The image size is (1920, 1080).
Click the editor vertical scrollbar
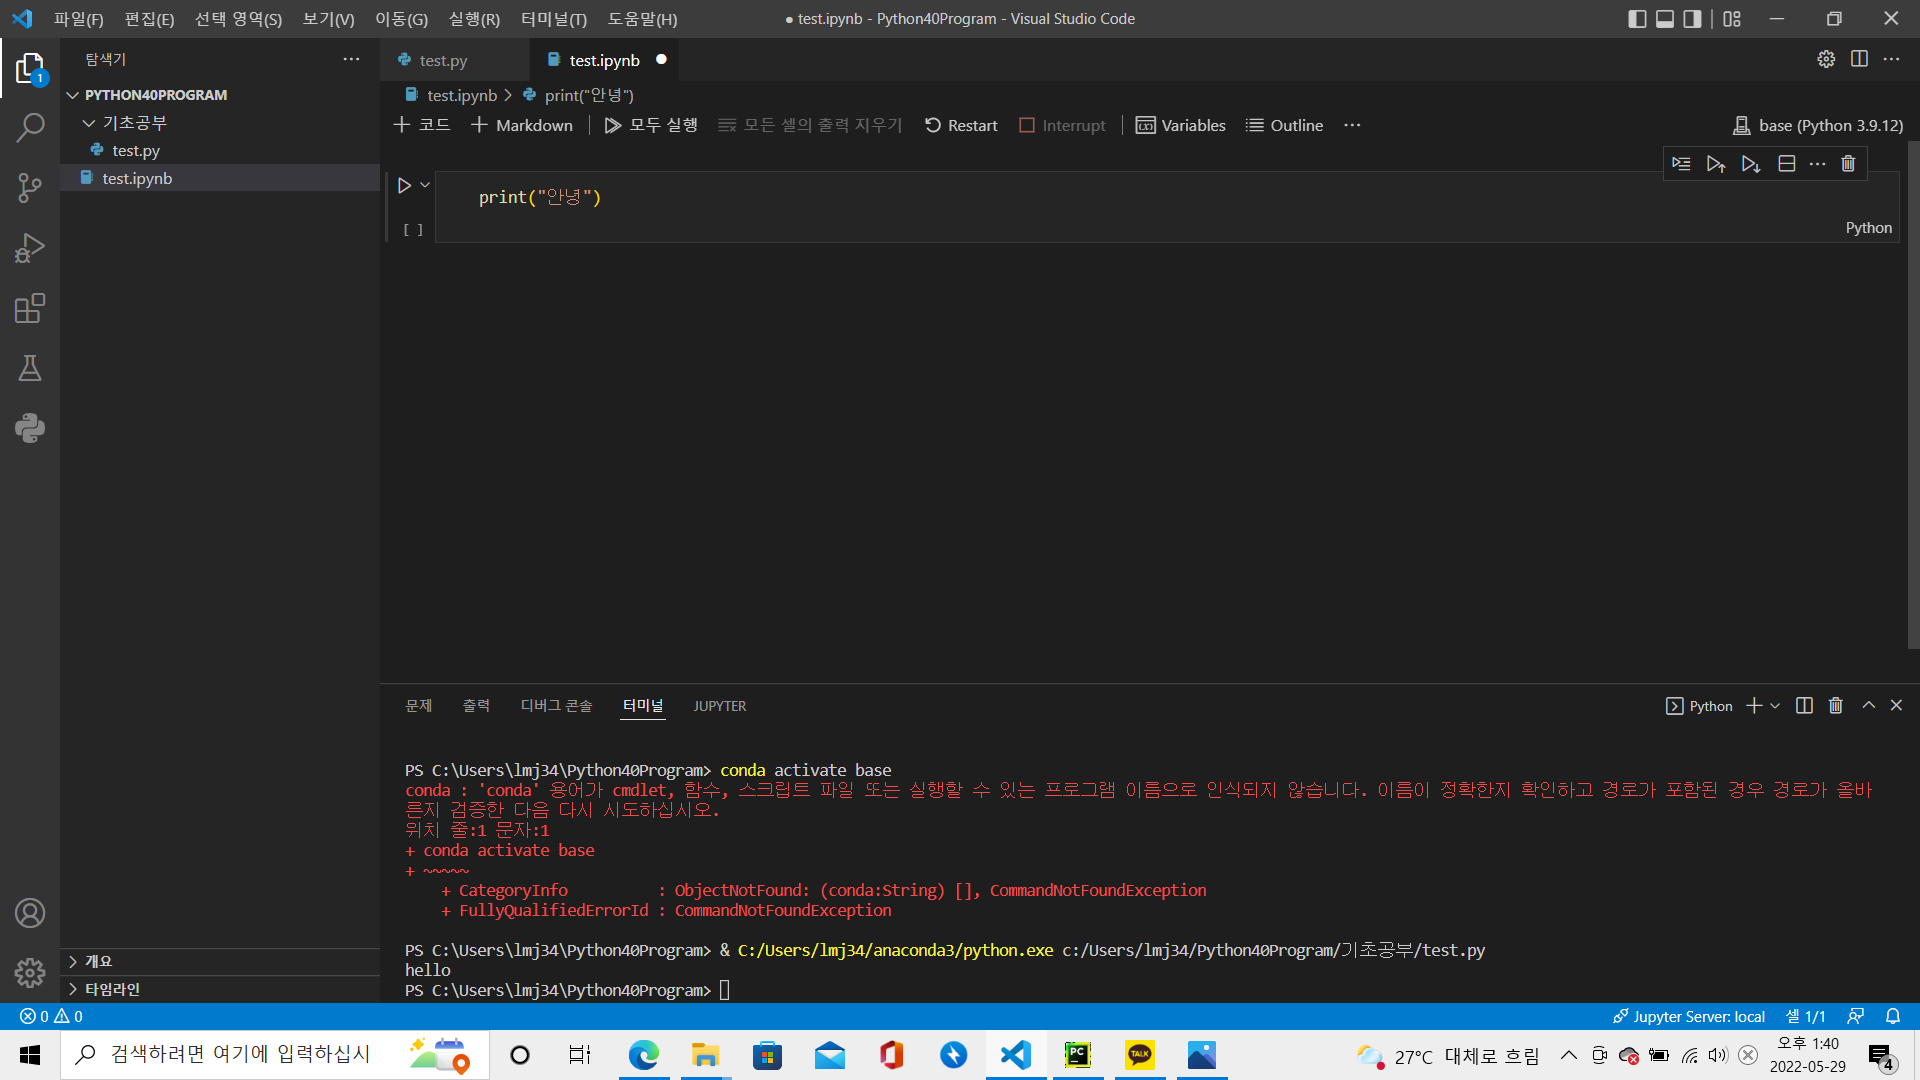[x=1913, y=400]
